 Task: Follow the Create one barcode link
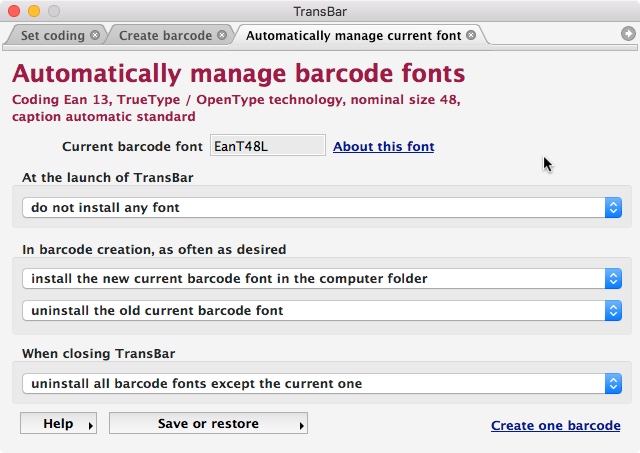(556, 425)
